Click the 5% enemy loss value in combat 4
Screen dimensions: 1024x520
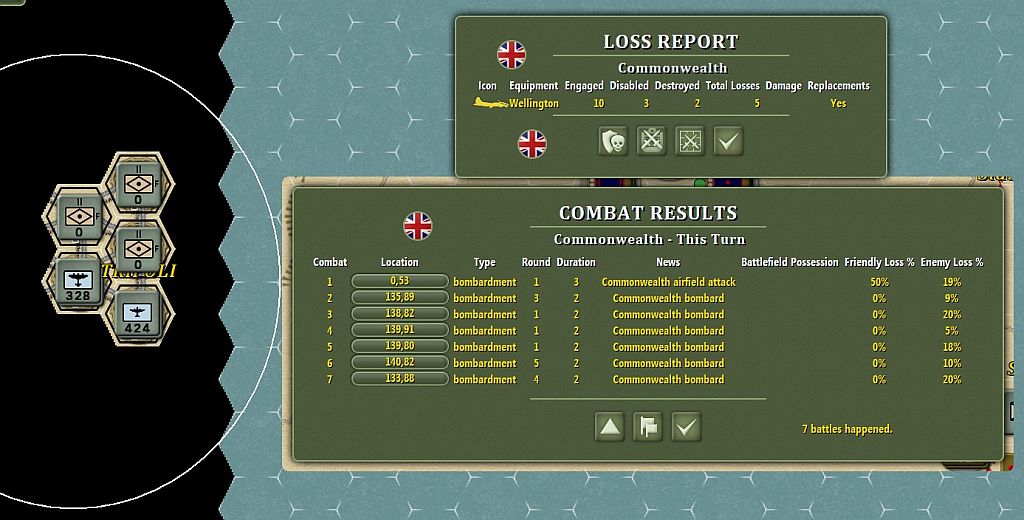pos(952,331)
